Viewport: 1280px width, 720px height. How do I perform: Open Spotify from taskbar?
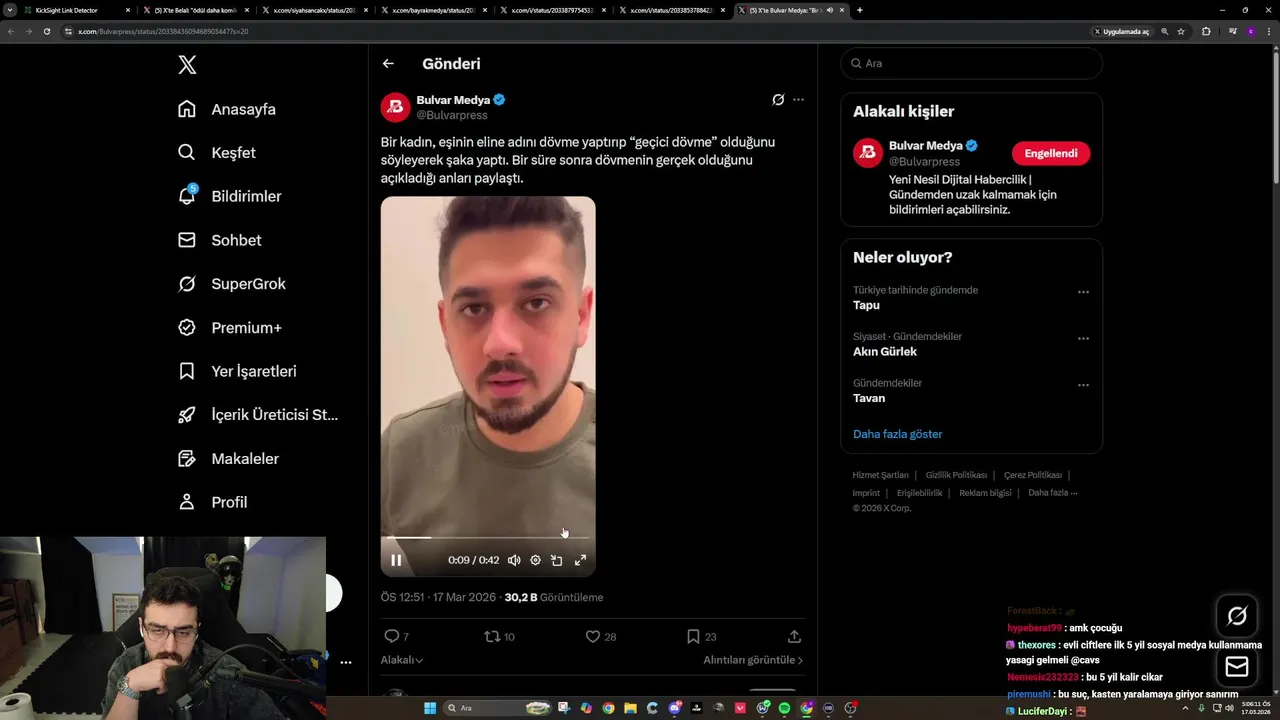784,708
